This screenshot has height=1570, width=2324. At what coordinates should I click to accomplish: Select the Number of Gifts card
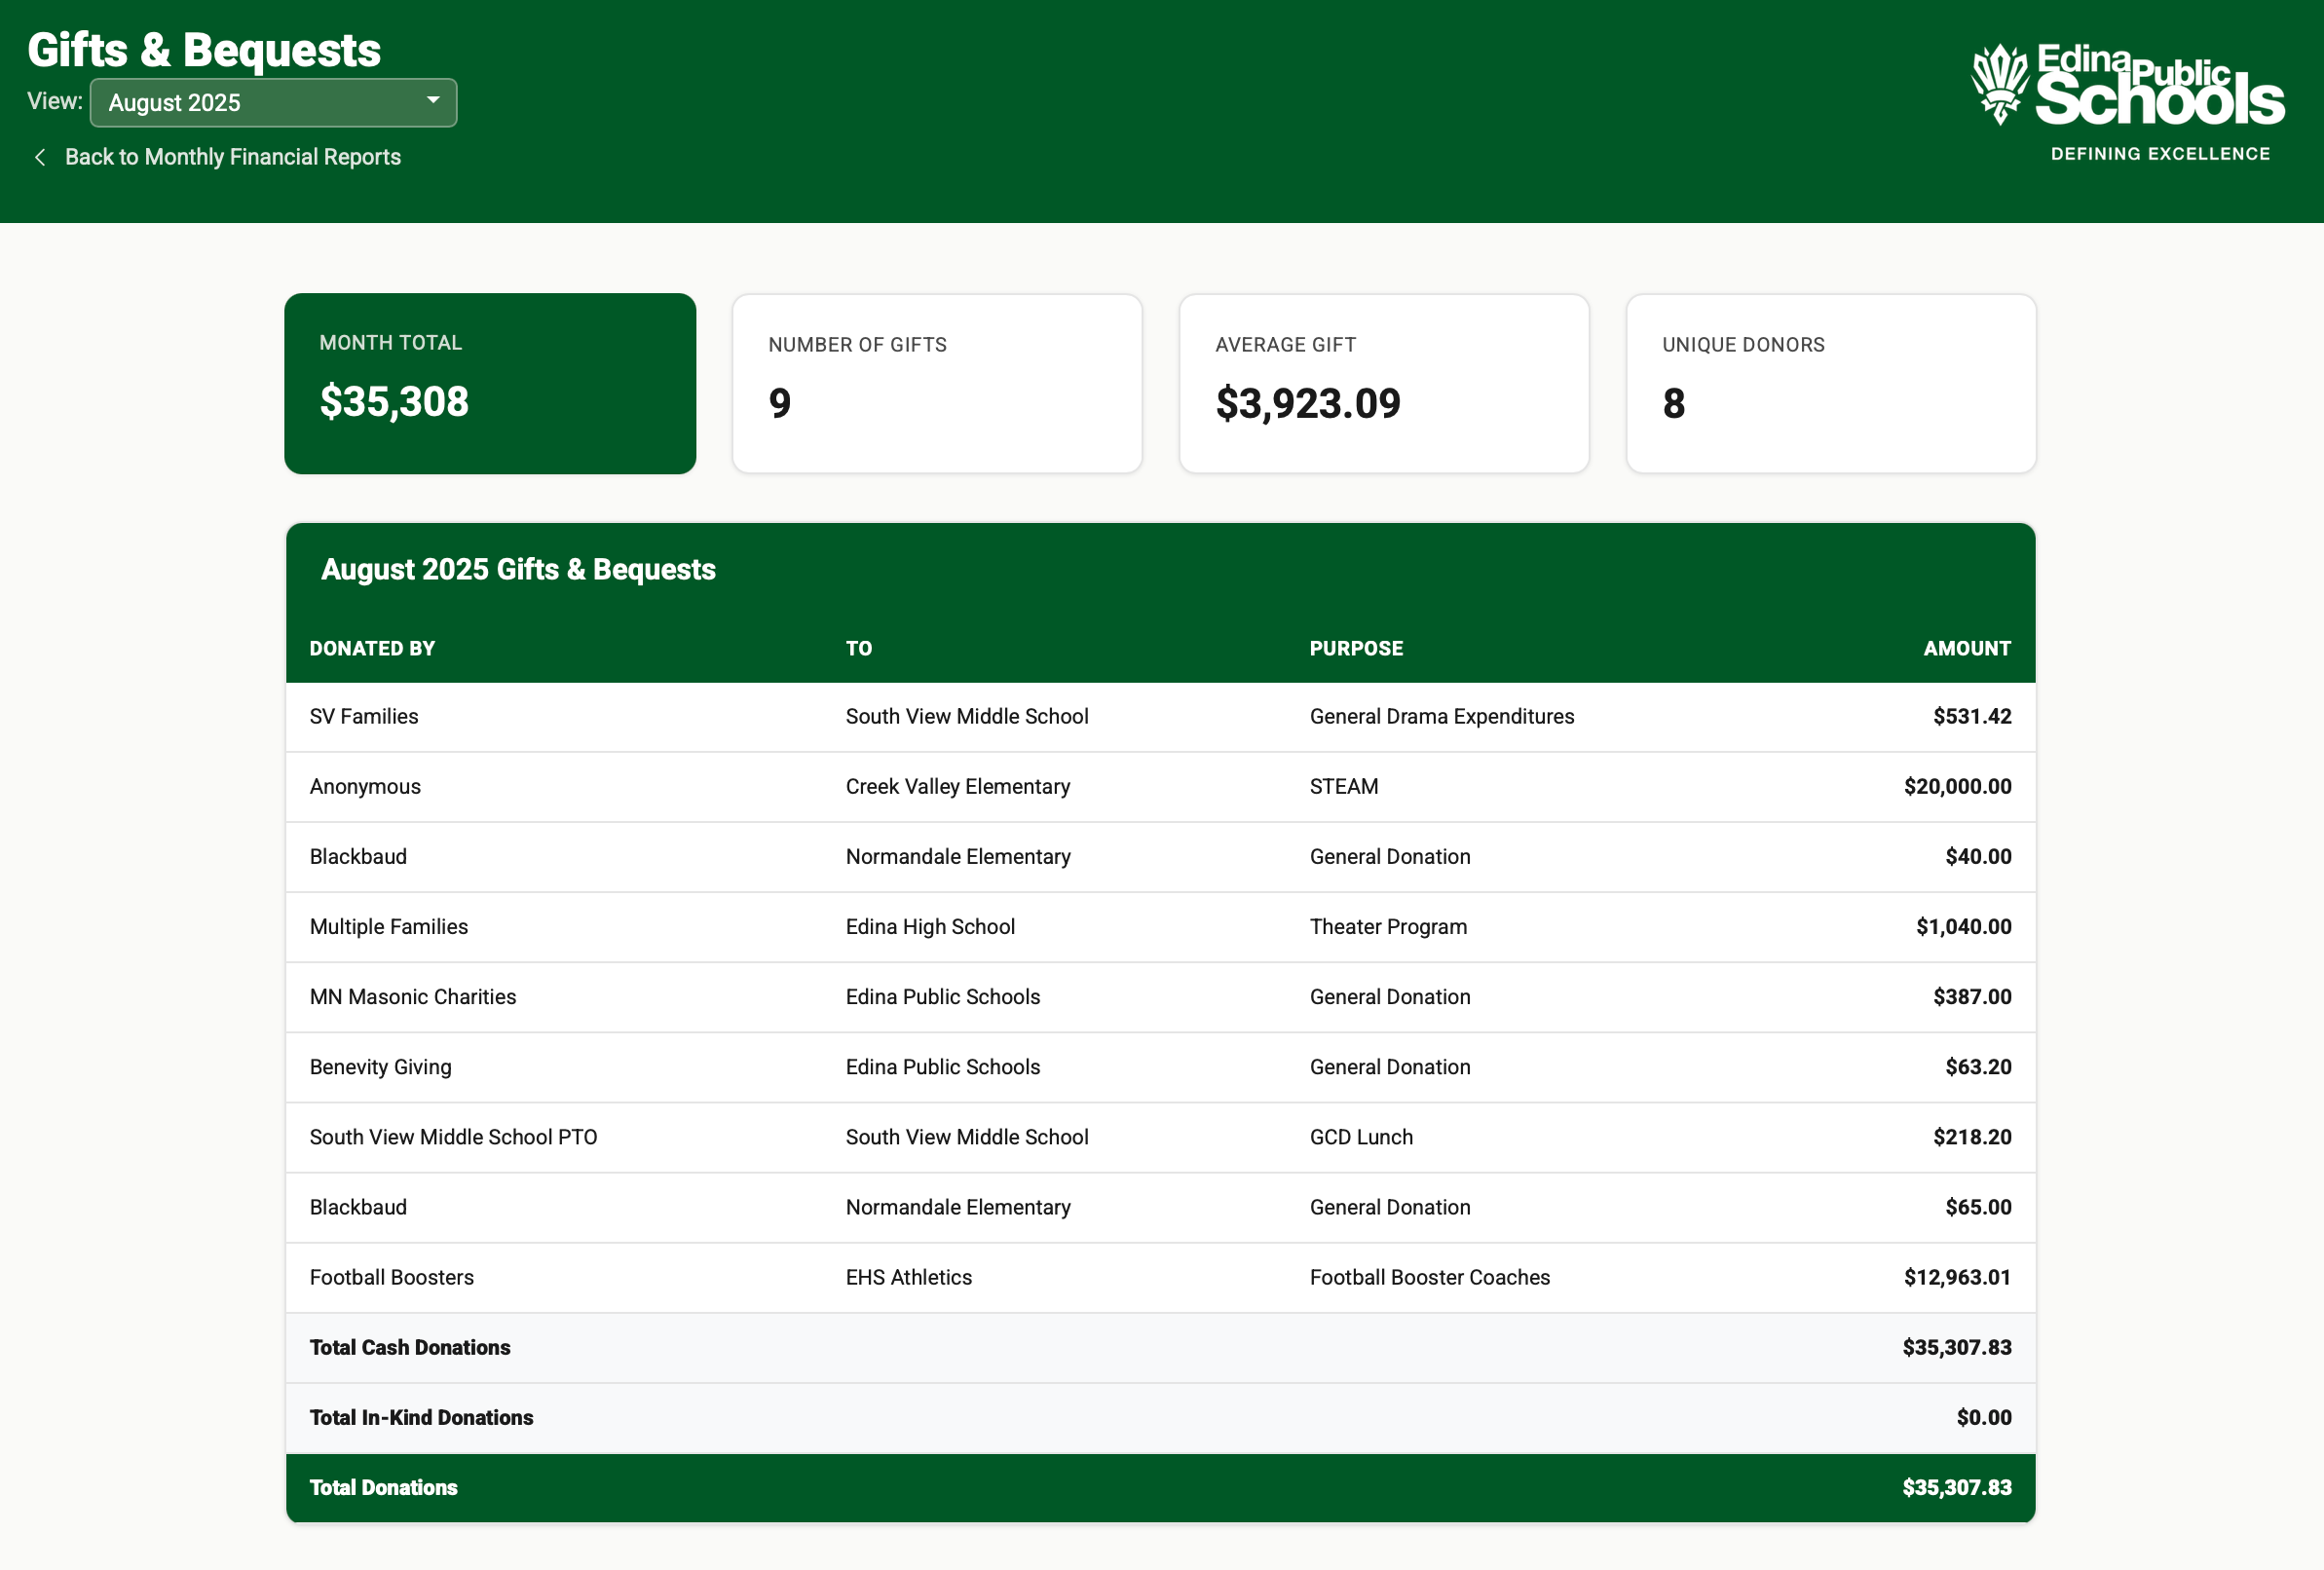pos(937,384)
